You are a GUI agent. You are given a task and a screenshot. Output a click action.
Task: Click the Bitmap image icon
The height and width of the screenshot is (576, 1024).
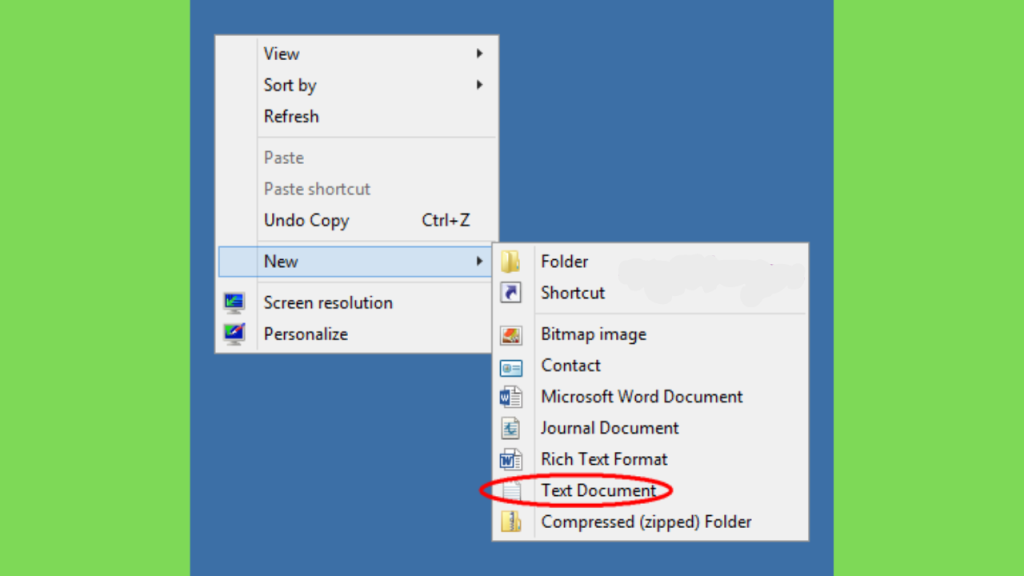[511, 335]
